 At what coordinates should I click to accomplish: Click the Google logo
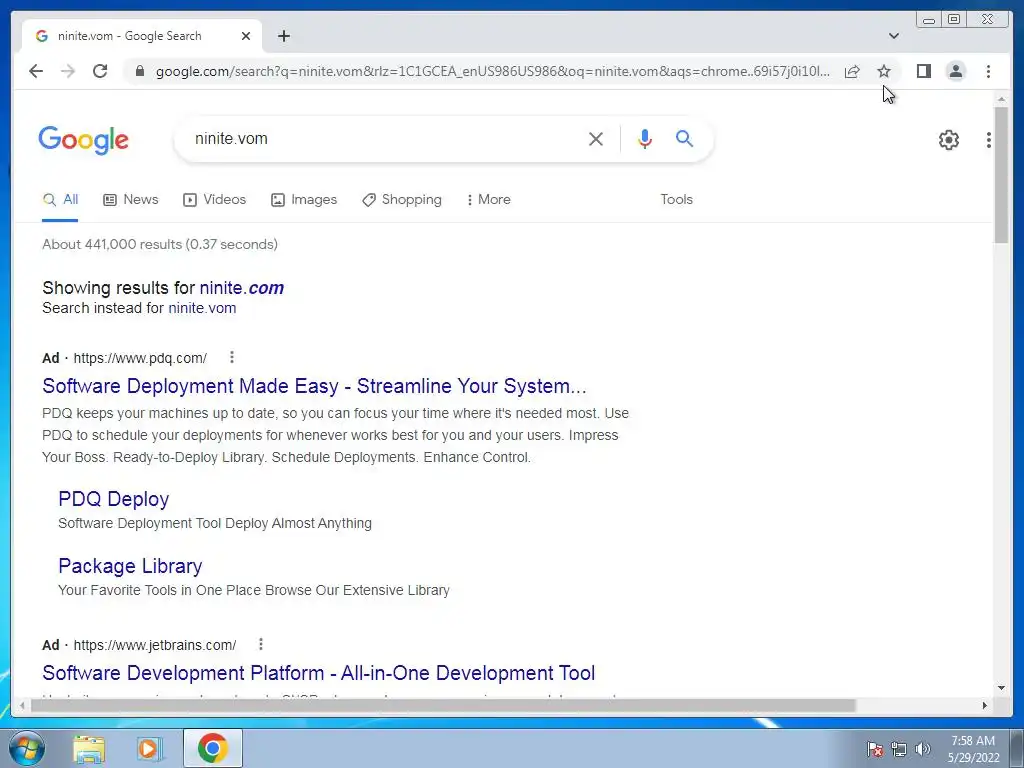click(x=84, y=140)
